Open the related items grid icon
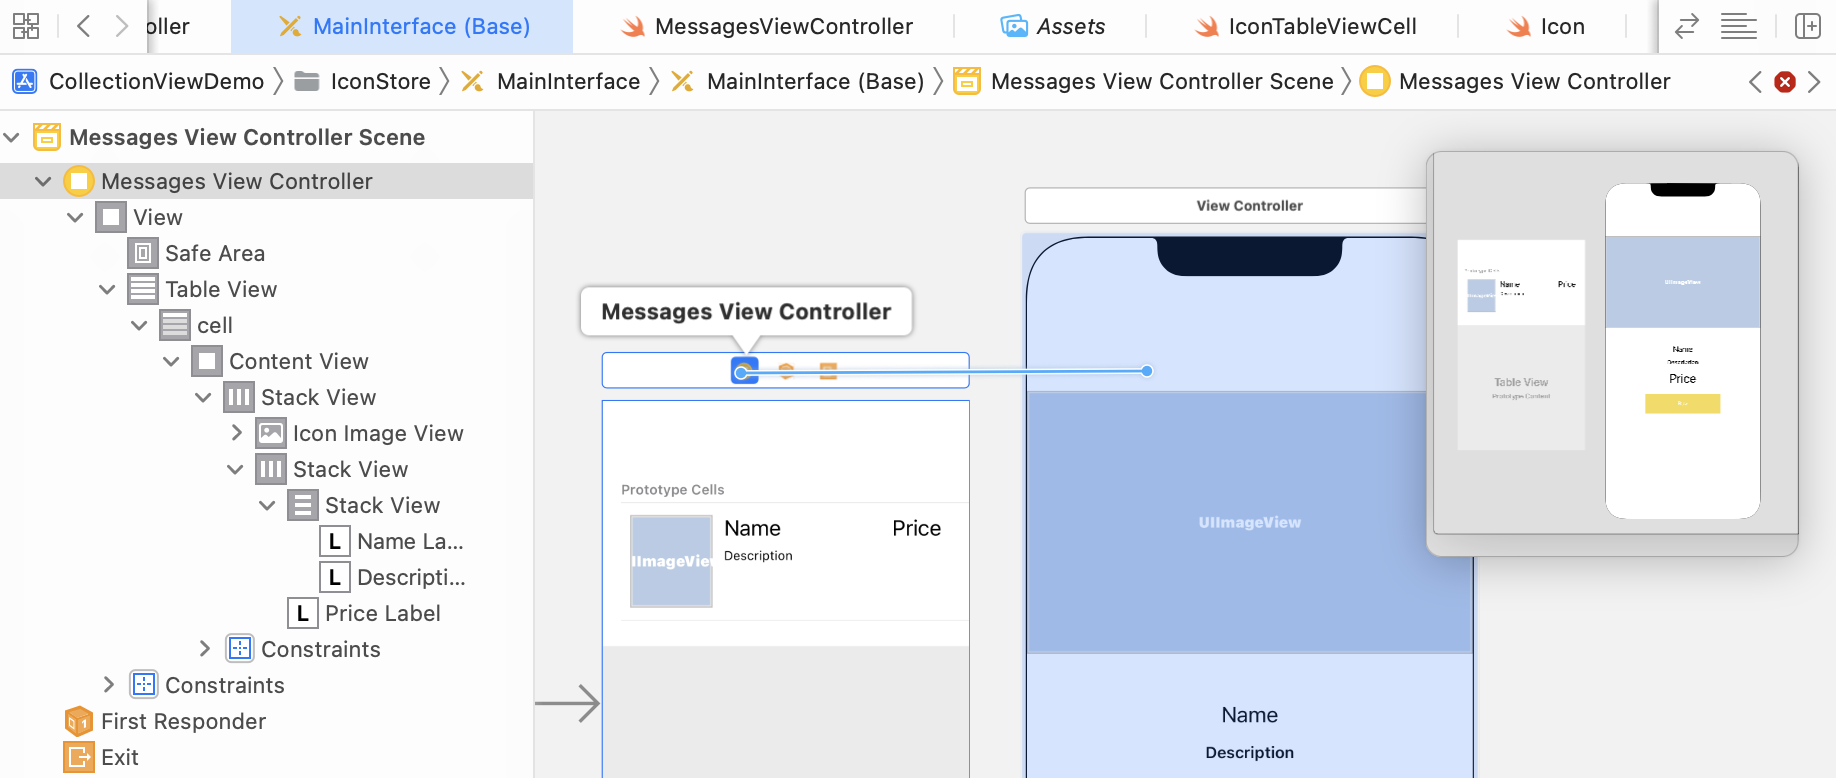 click(26, 26)
